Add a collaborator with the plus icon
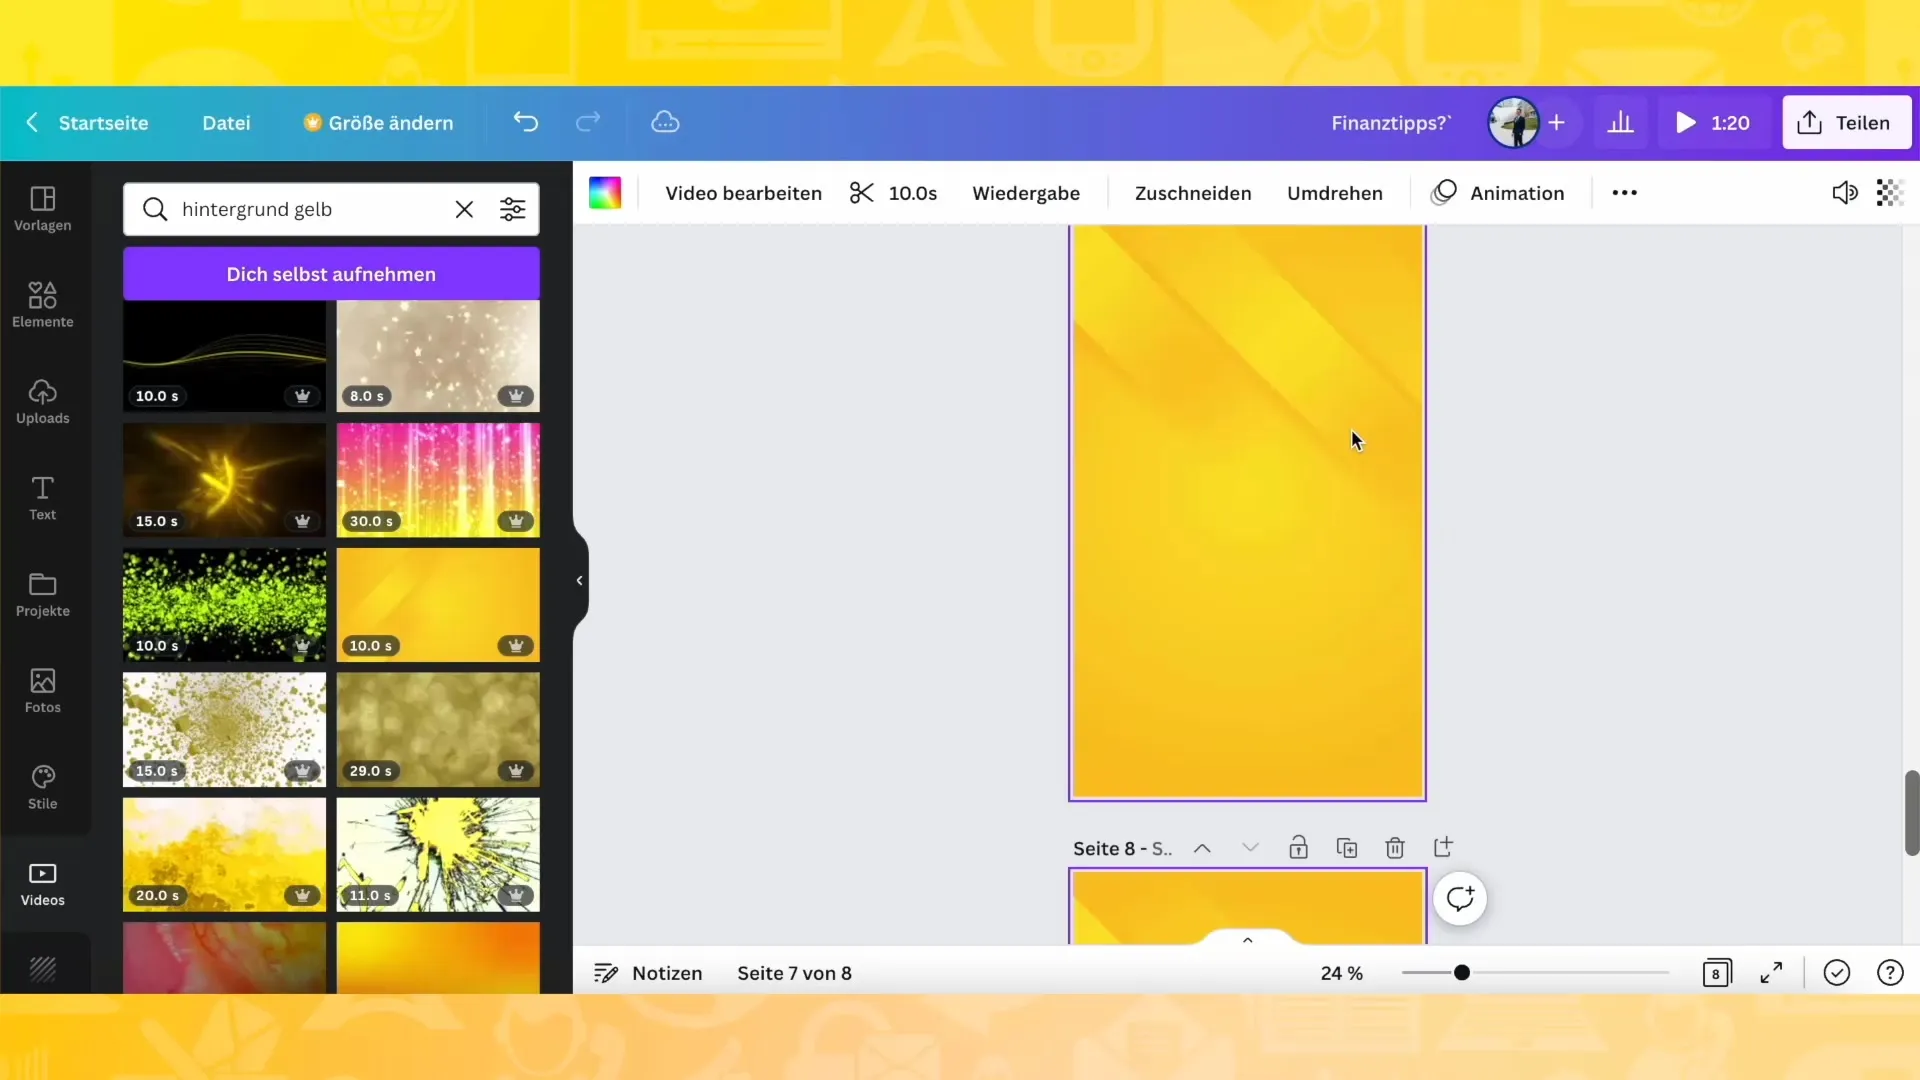 pyautogui.click(x=1556, y=122)
